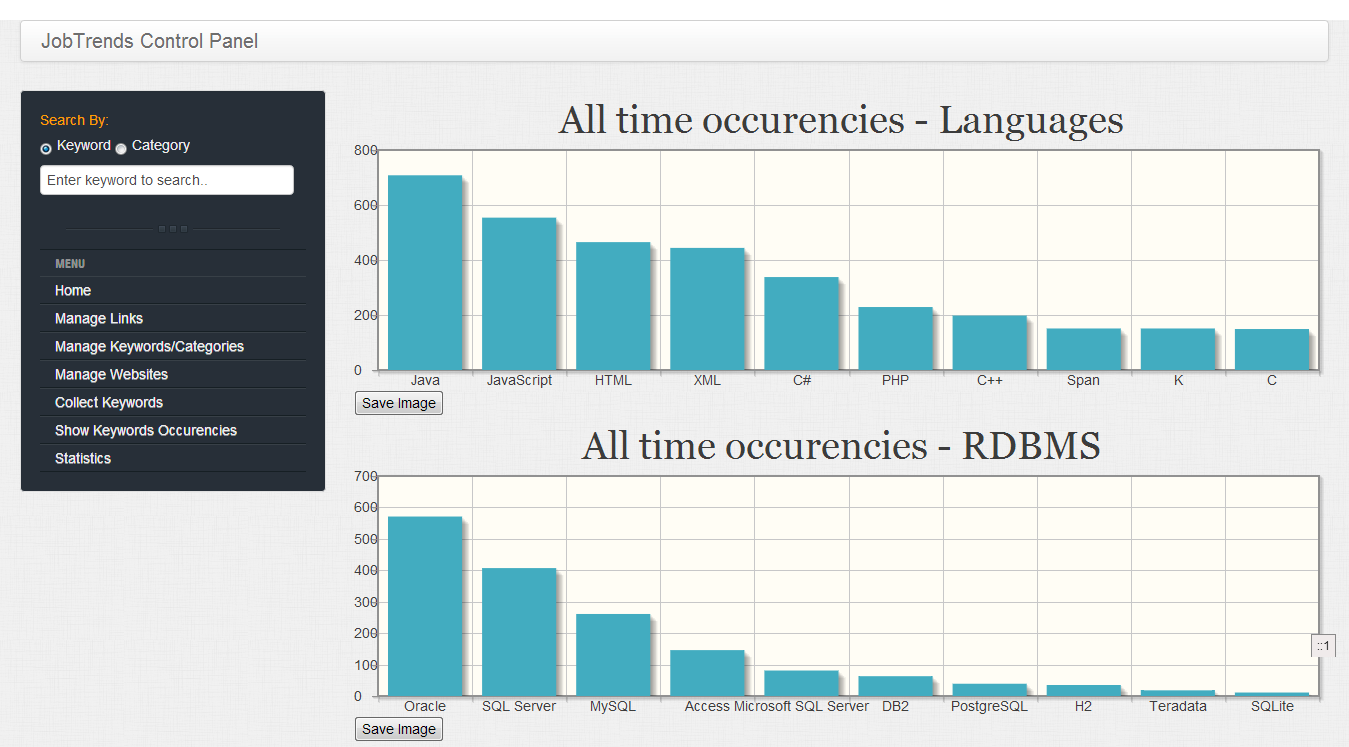Click the SQL Server bar in RDBMS chart
The width and height of the screenshot is (1349, 747).
(519, 632)
